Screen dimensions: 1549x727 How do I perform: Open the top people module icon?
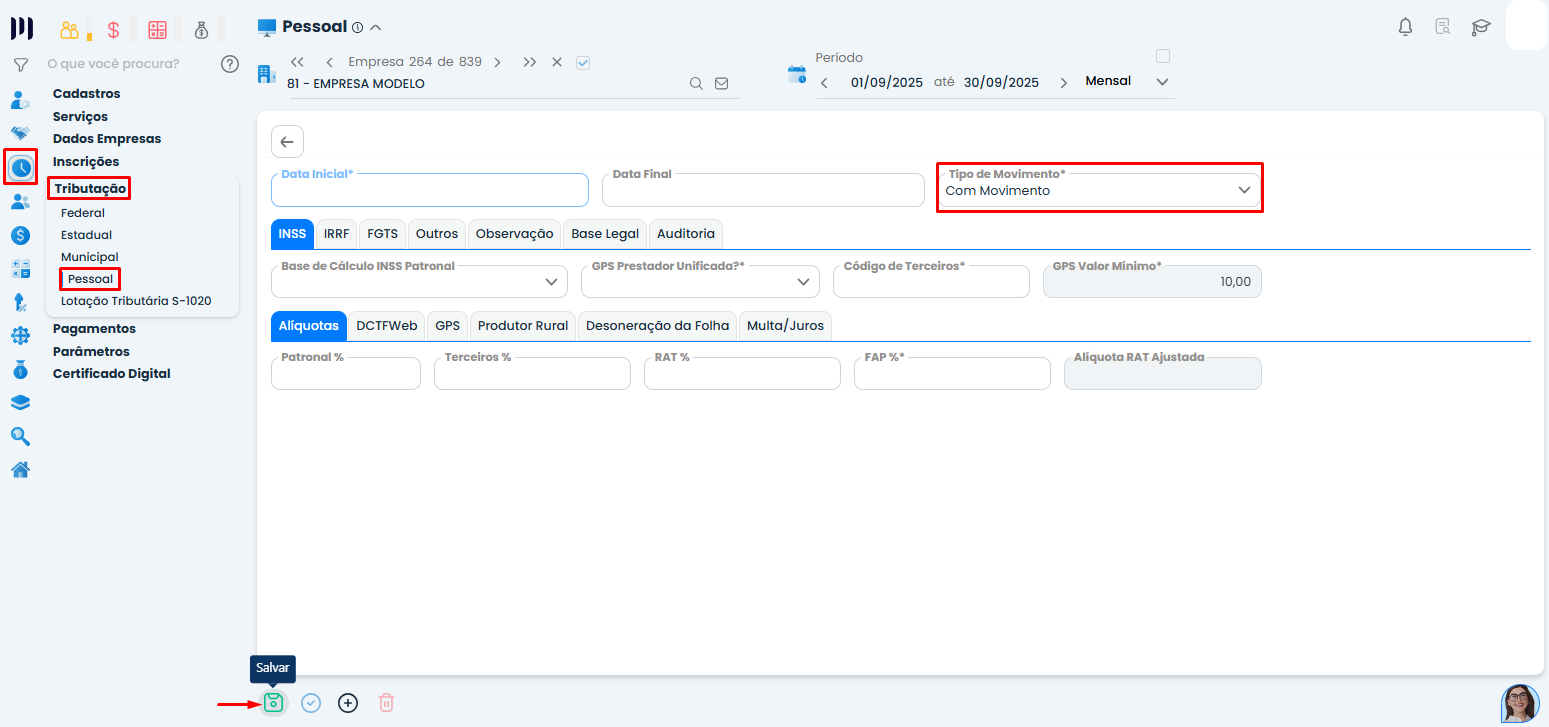pos(69,30)
